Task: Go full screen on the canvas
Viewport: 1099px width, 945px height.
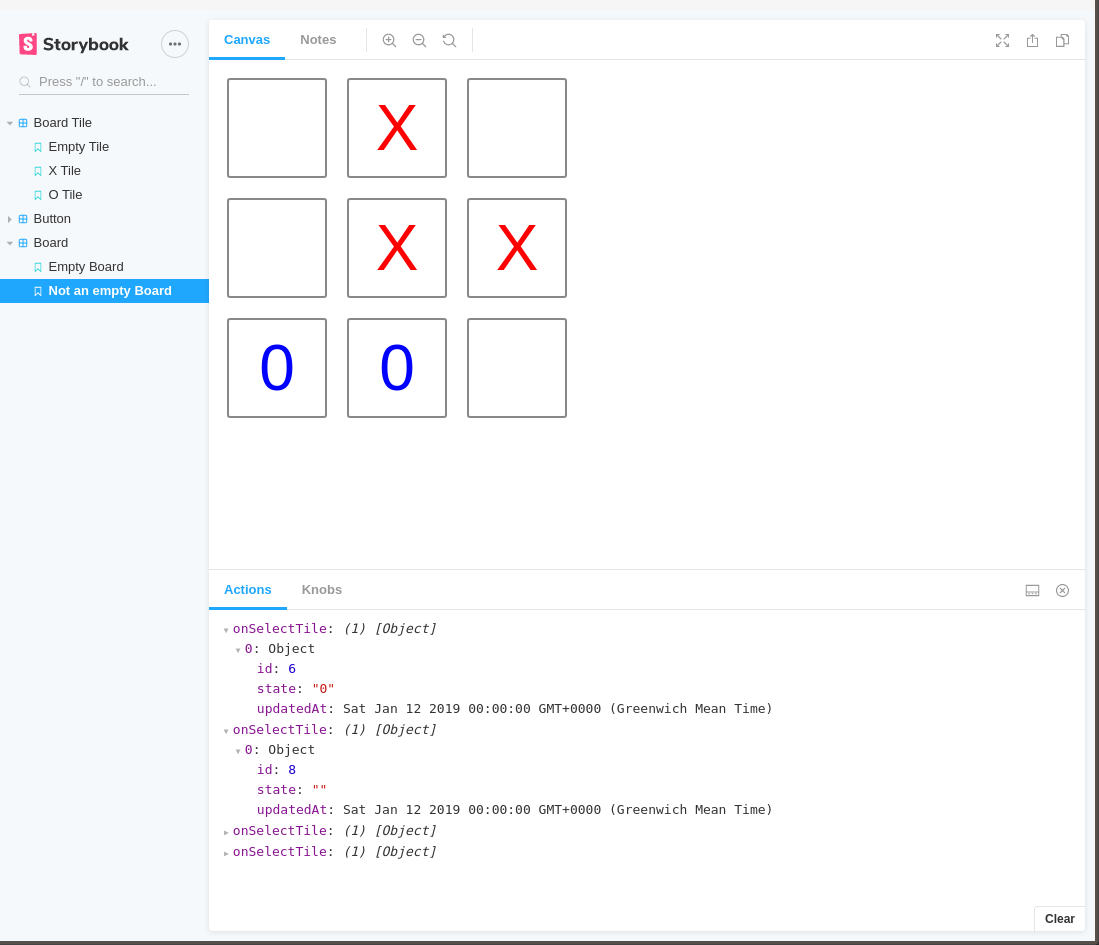Action: point(1002,40)
